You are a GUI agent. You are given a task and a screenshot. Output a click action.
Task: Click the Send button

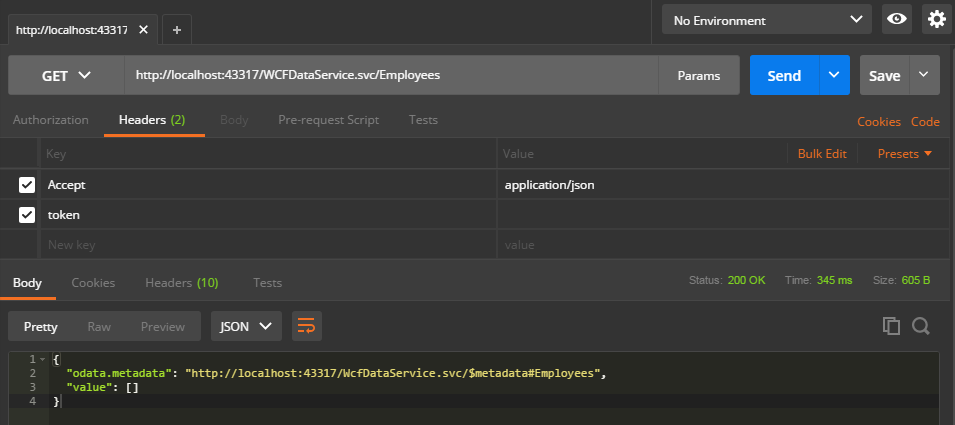click(x=784, y=75)
